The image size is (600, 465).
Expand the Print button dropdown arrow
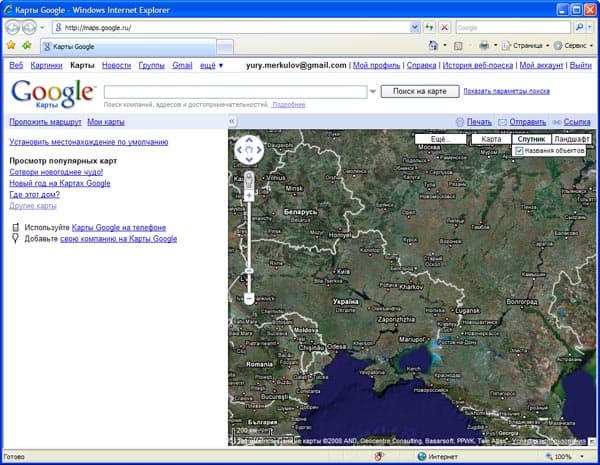pyautogui.click(x=495, y=46)
